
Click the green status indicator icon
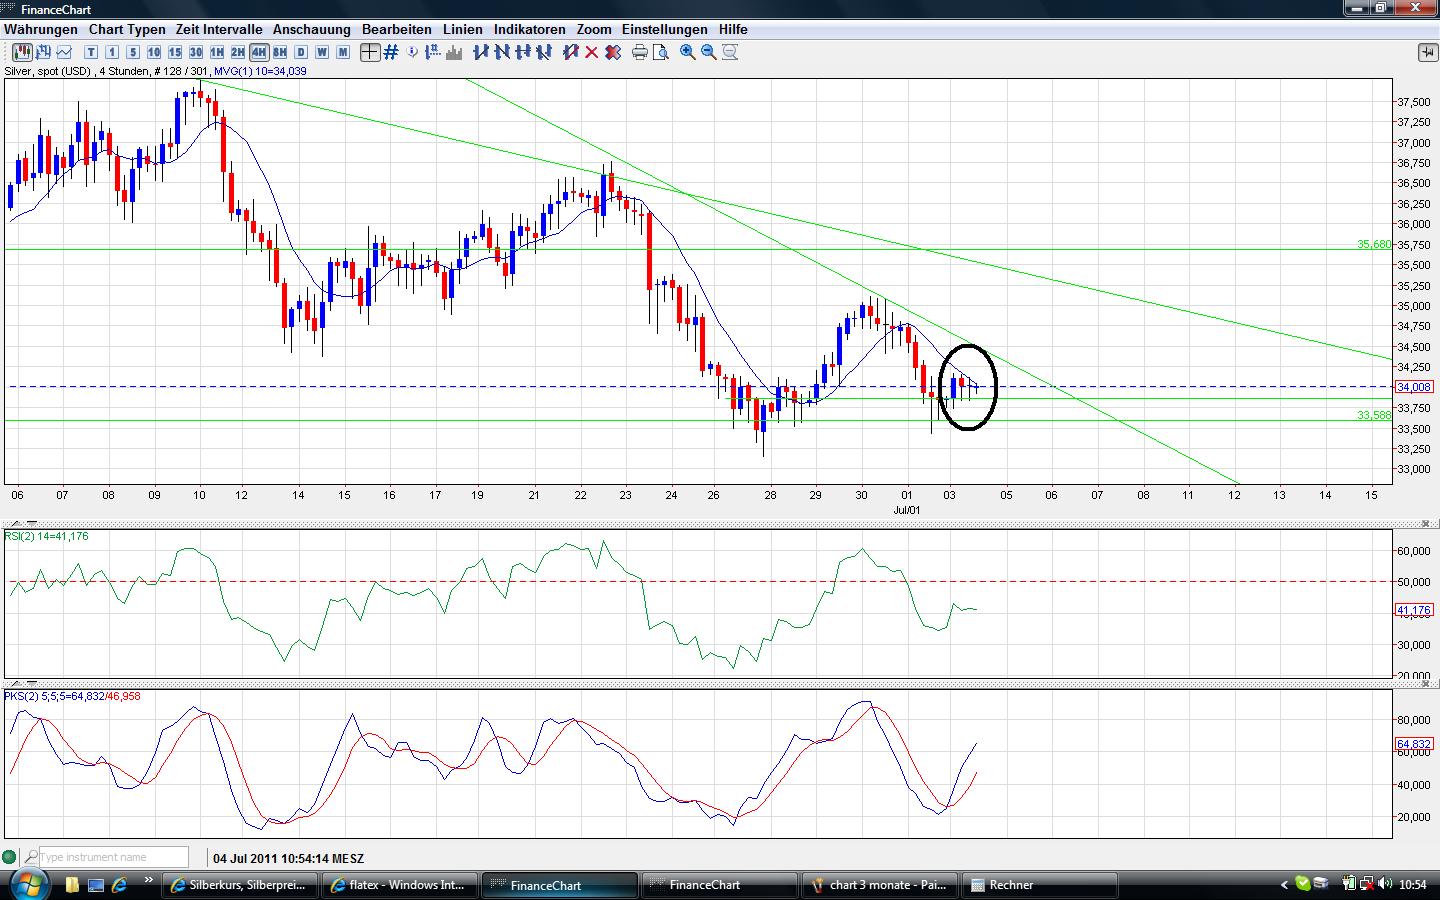9,857
